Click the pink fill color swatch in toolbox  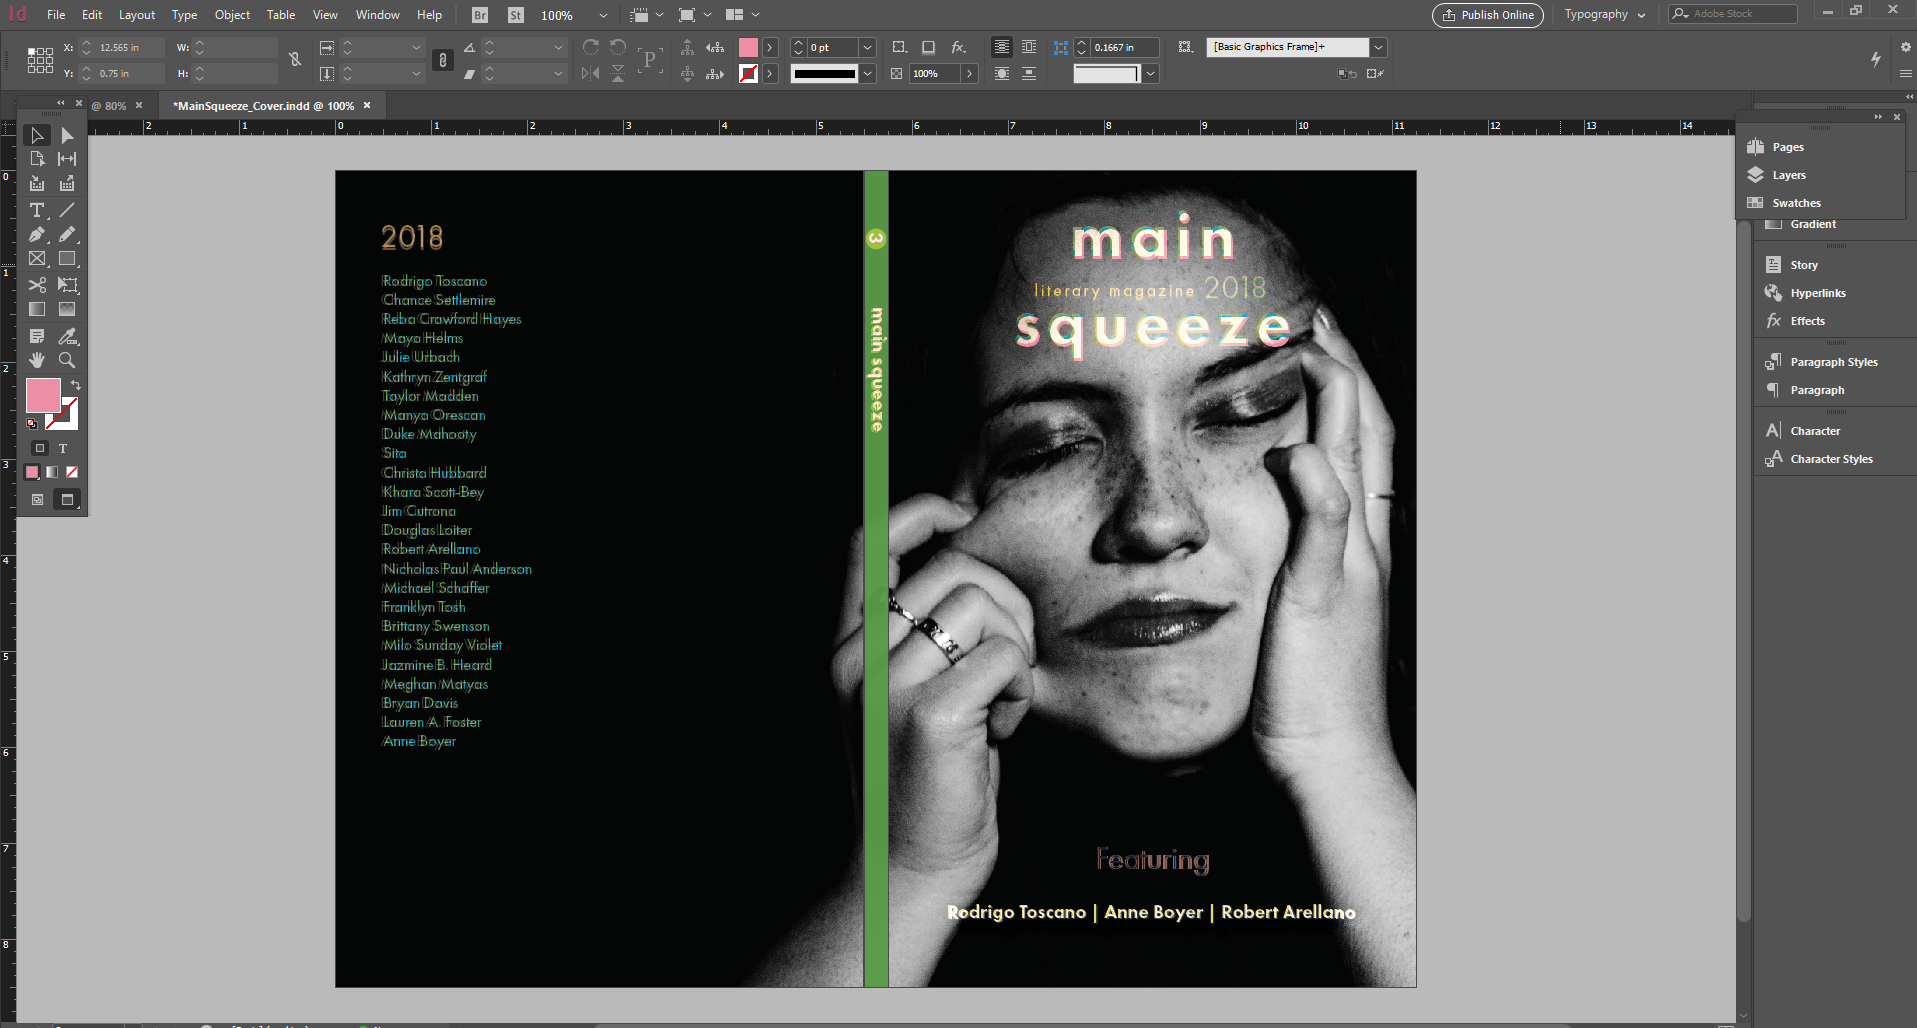click(x=43, y=395)
